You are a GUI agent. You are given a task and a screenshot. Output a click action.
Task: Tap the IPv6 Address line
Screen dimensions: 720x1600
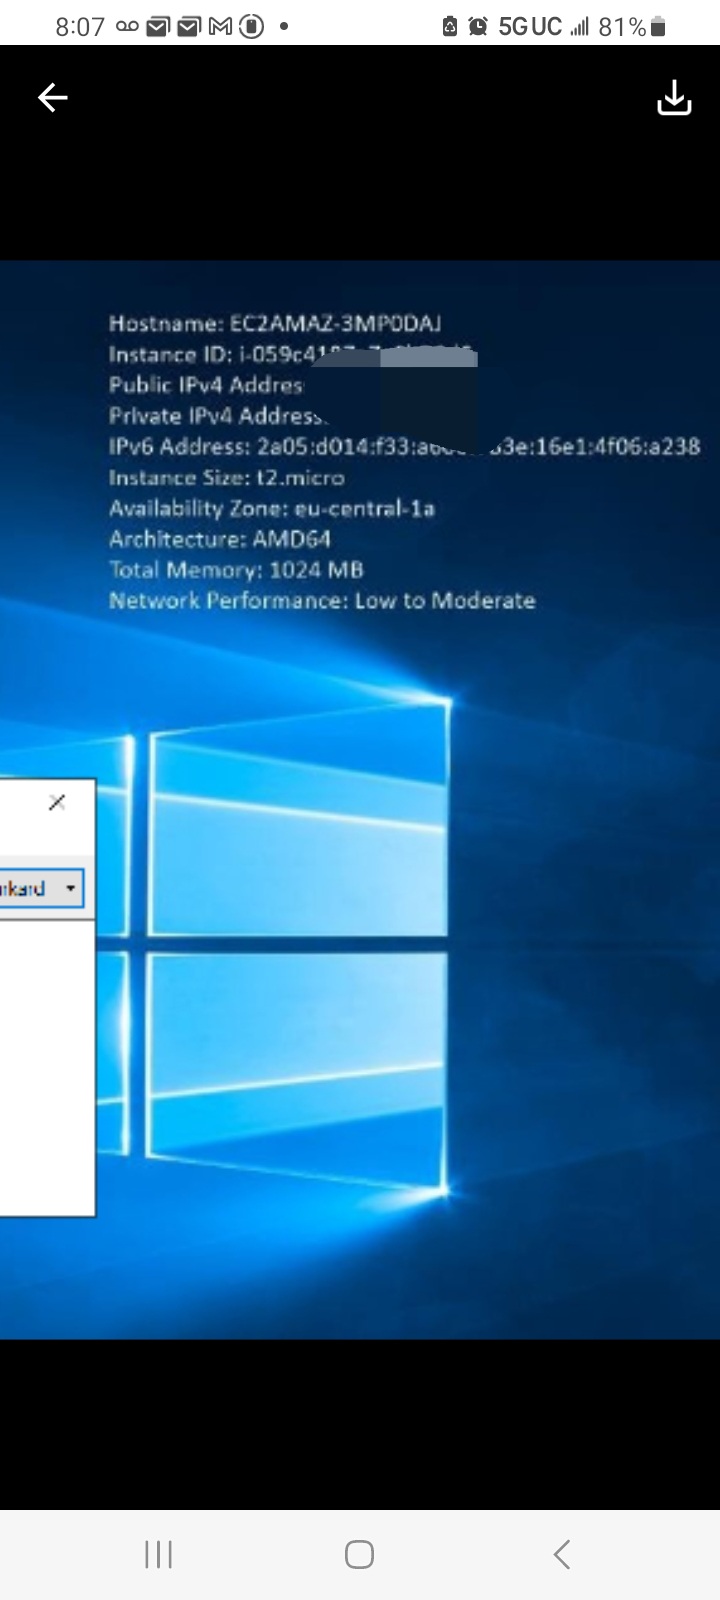coord(404,446)
